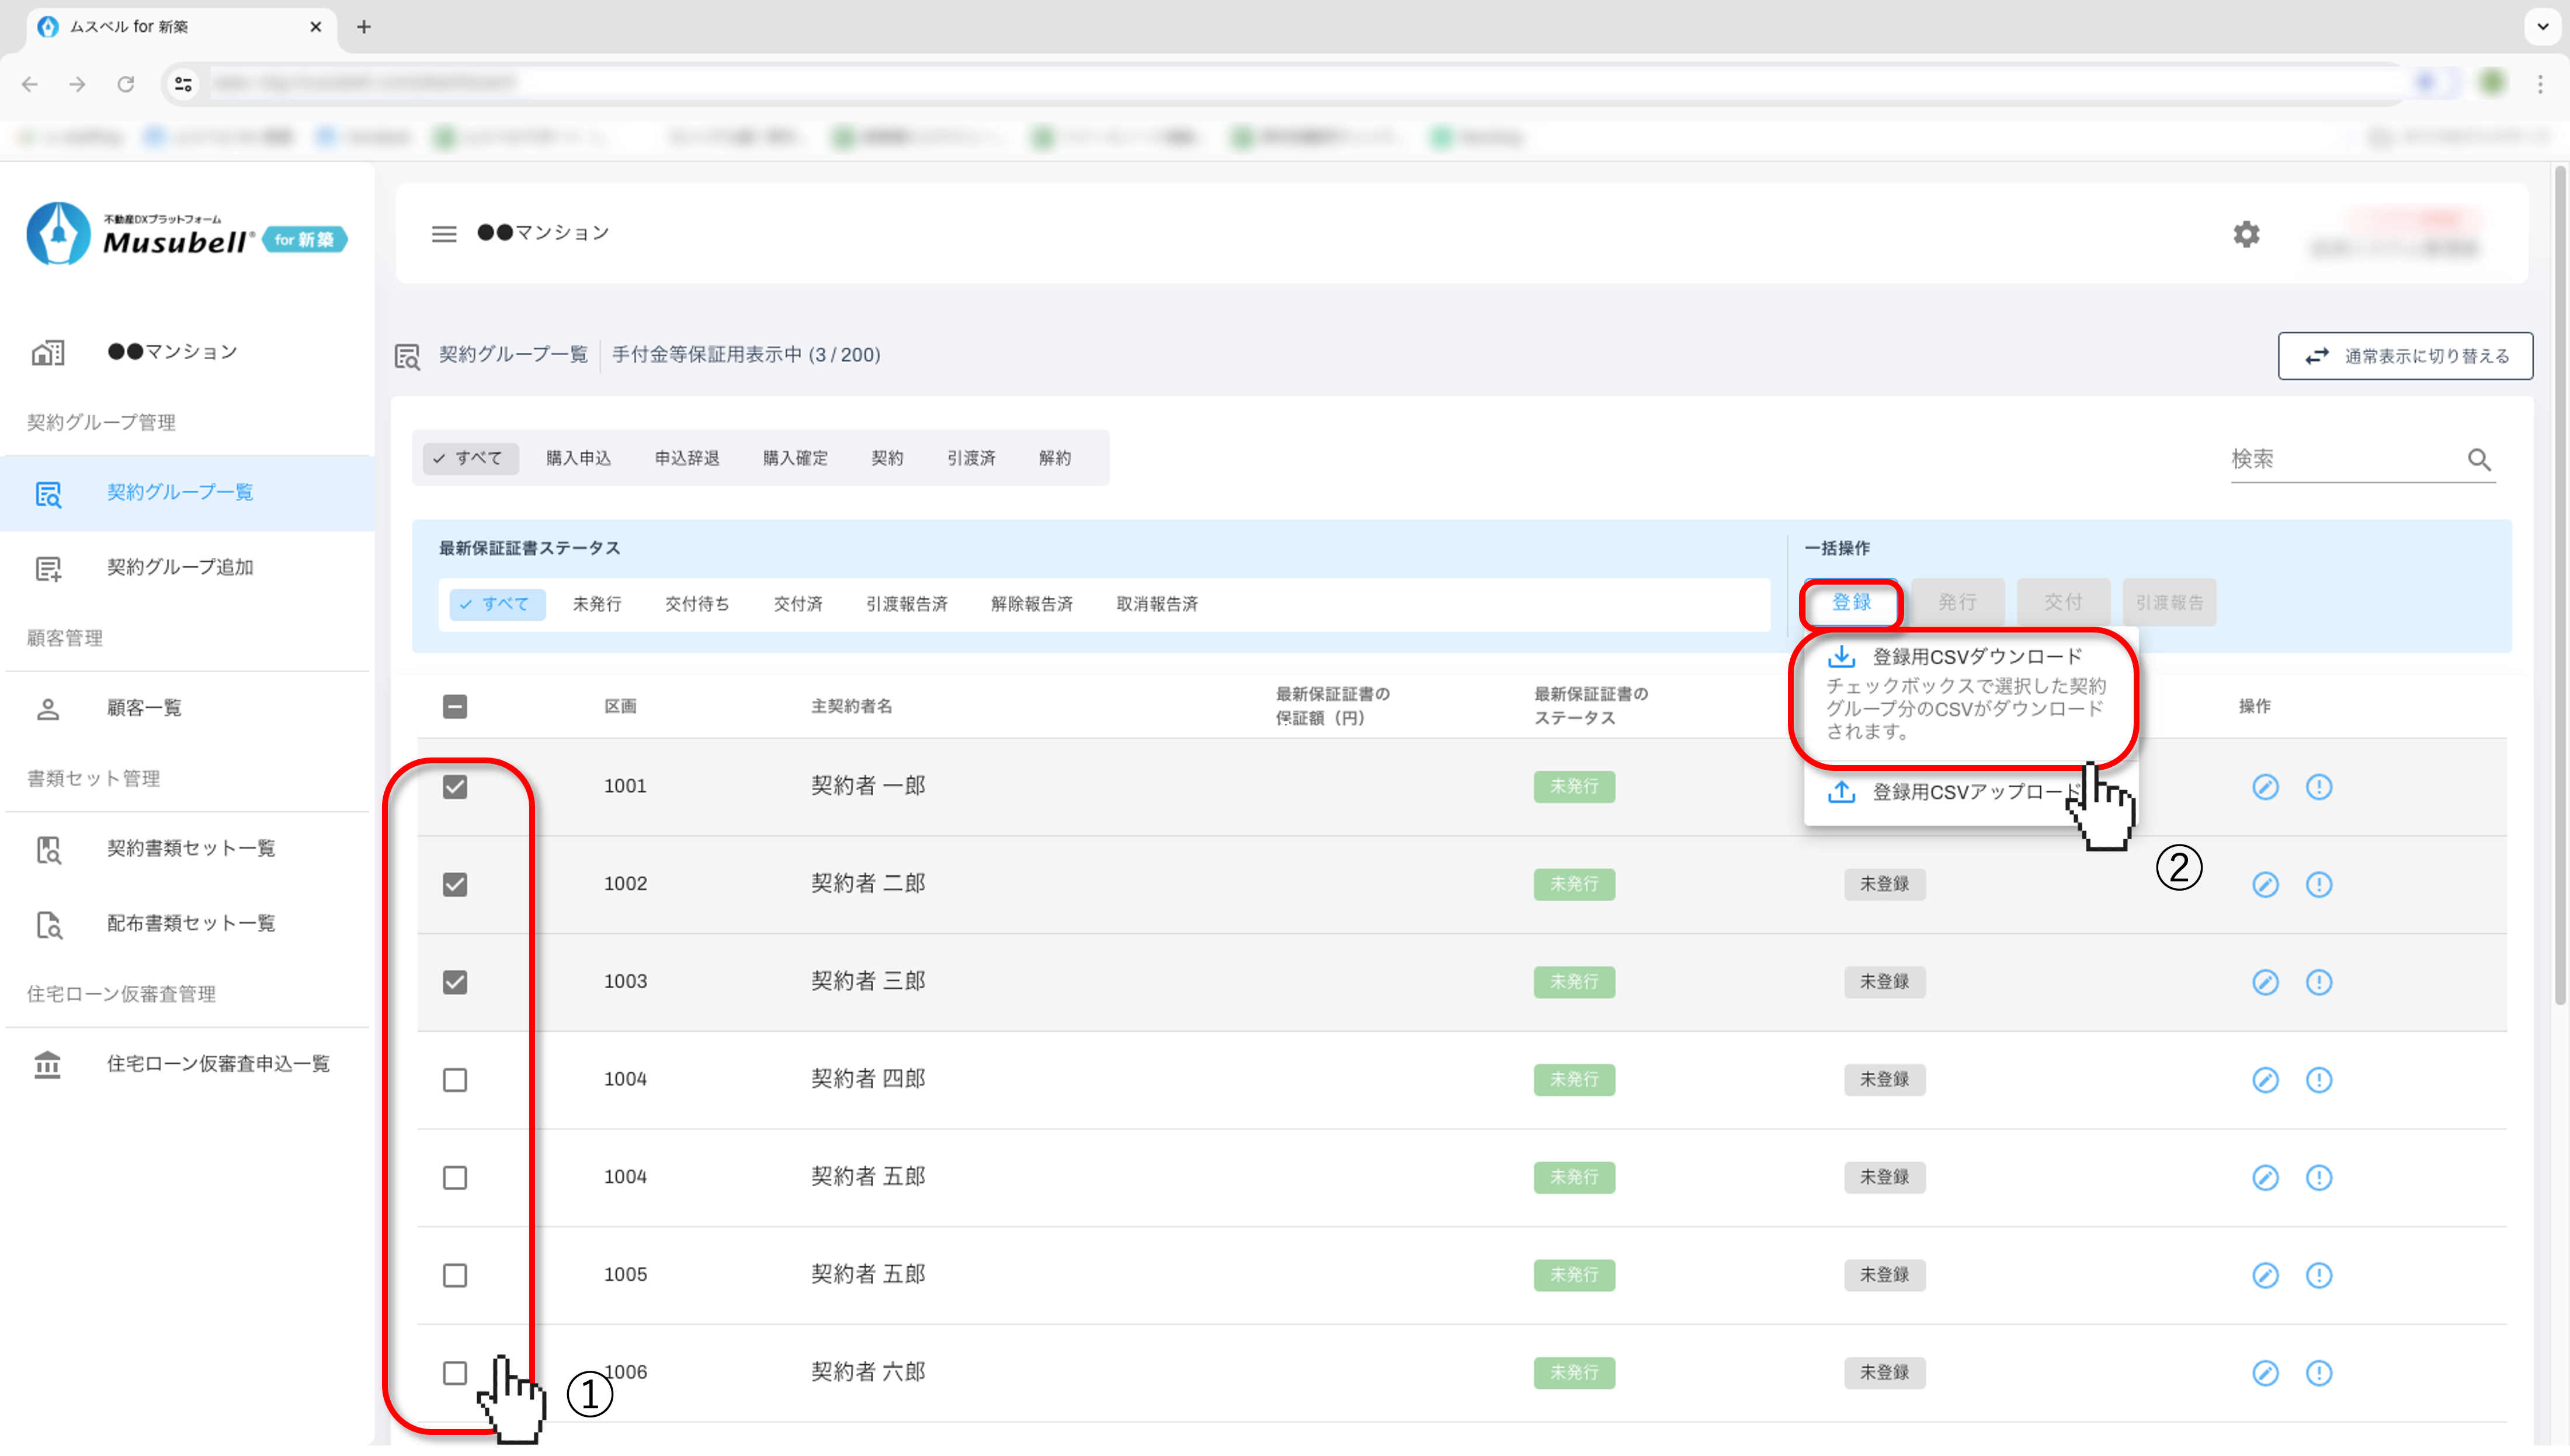Image resolution: width=2570 pixels, height=1456 pixels.
Task: Open the 登録 bulk operation dropdown
Action: (1851, 602)
